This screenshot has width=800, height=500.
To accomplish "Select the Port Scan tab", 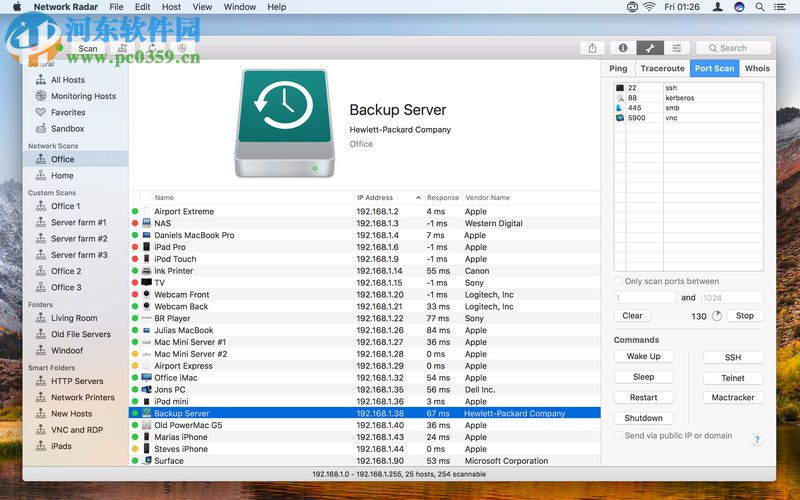I will tap(714, 68).
